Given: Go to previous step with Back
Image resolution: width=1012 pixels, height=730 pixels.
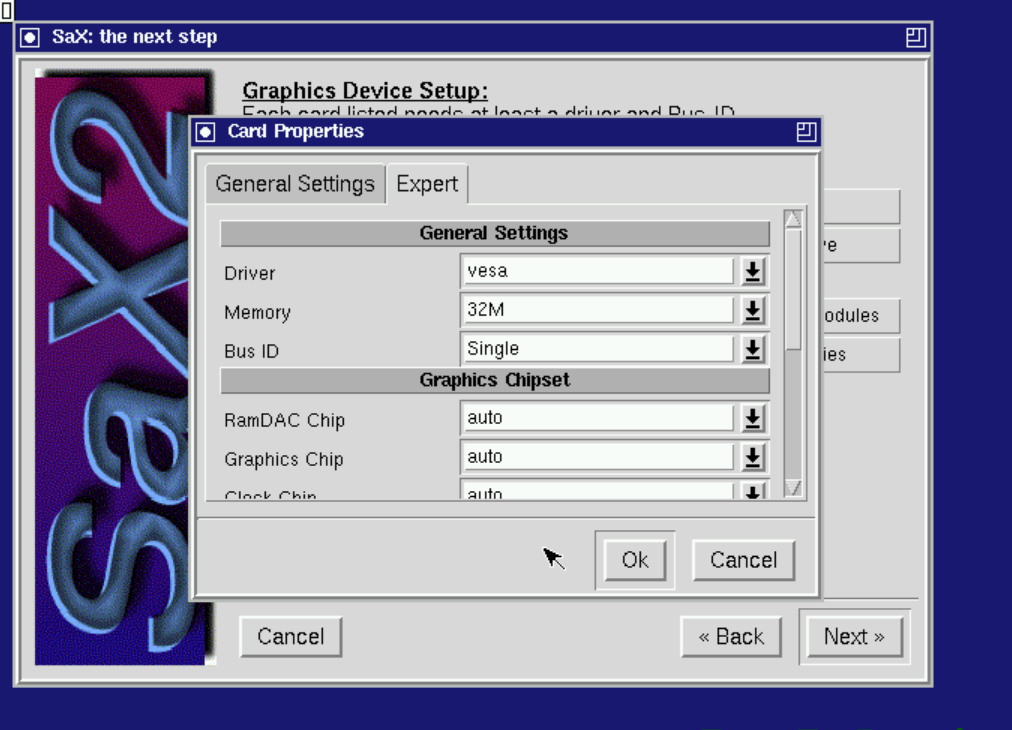Looking at the screenshot, I should (731, 636).
